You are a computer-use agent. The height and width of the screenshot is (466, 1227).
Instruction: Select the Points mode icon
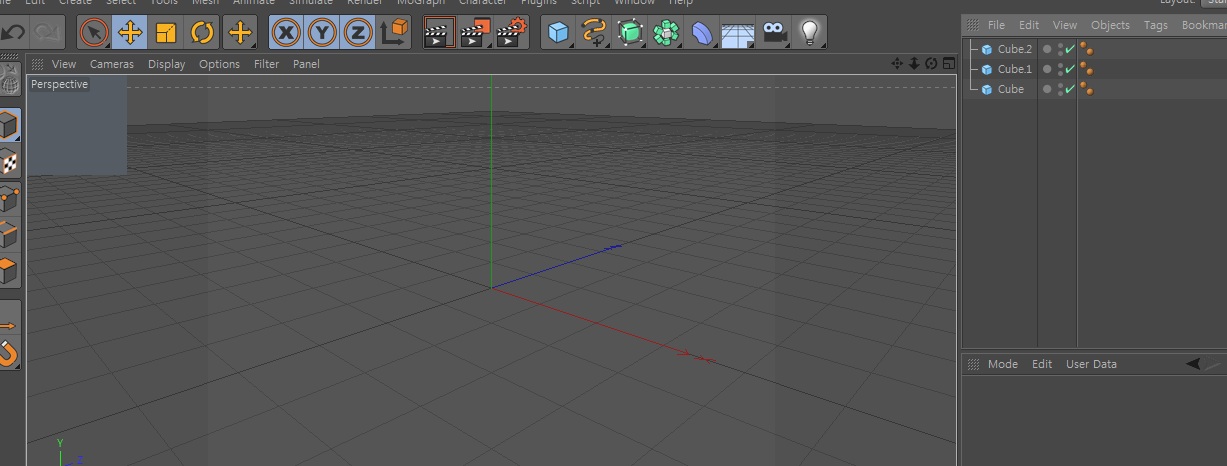9,198
